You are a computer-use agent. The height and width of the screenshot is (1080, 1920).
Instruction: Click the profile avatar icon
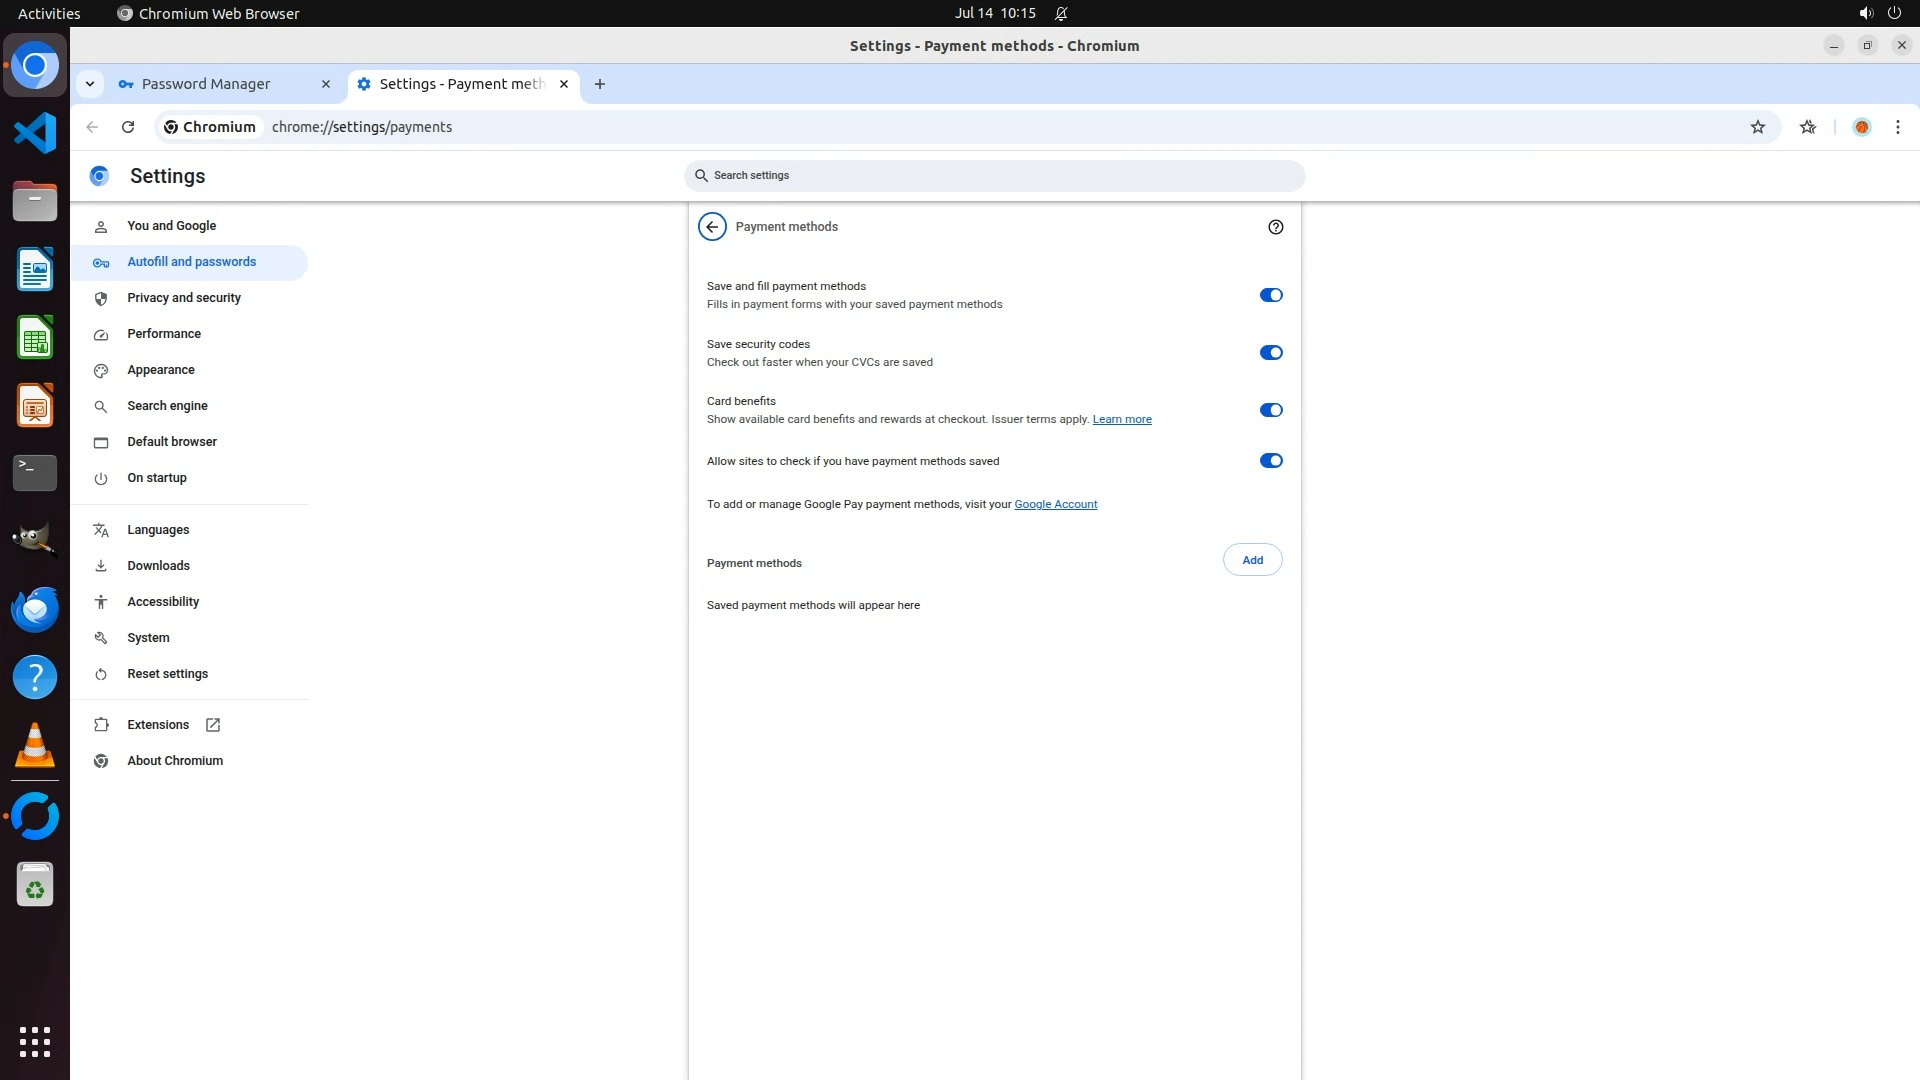pyautogui.click(x=1861, y=127)
